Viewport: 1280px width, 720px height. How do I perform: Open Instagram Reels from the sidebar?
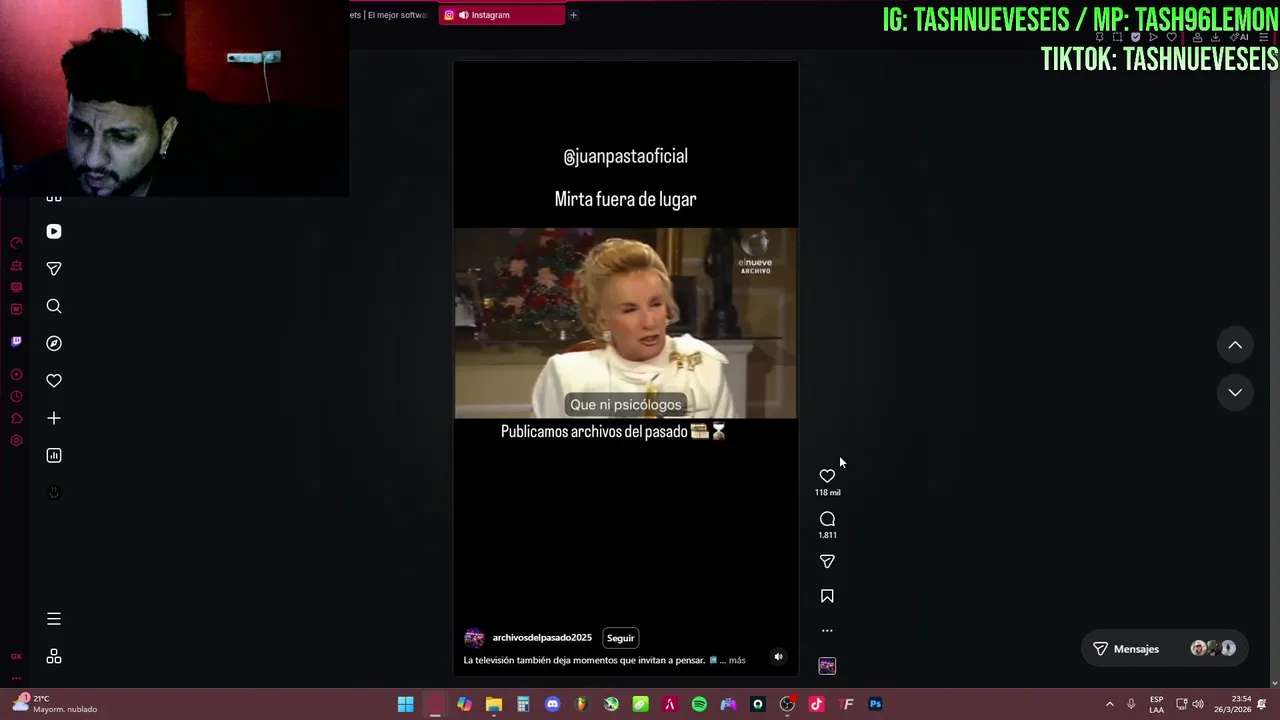click(54, 231)
